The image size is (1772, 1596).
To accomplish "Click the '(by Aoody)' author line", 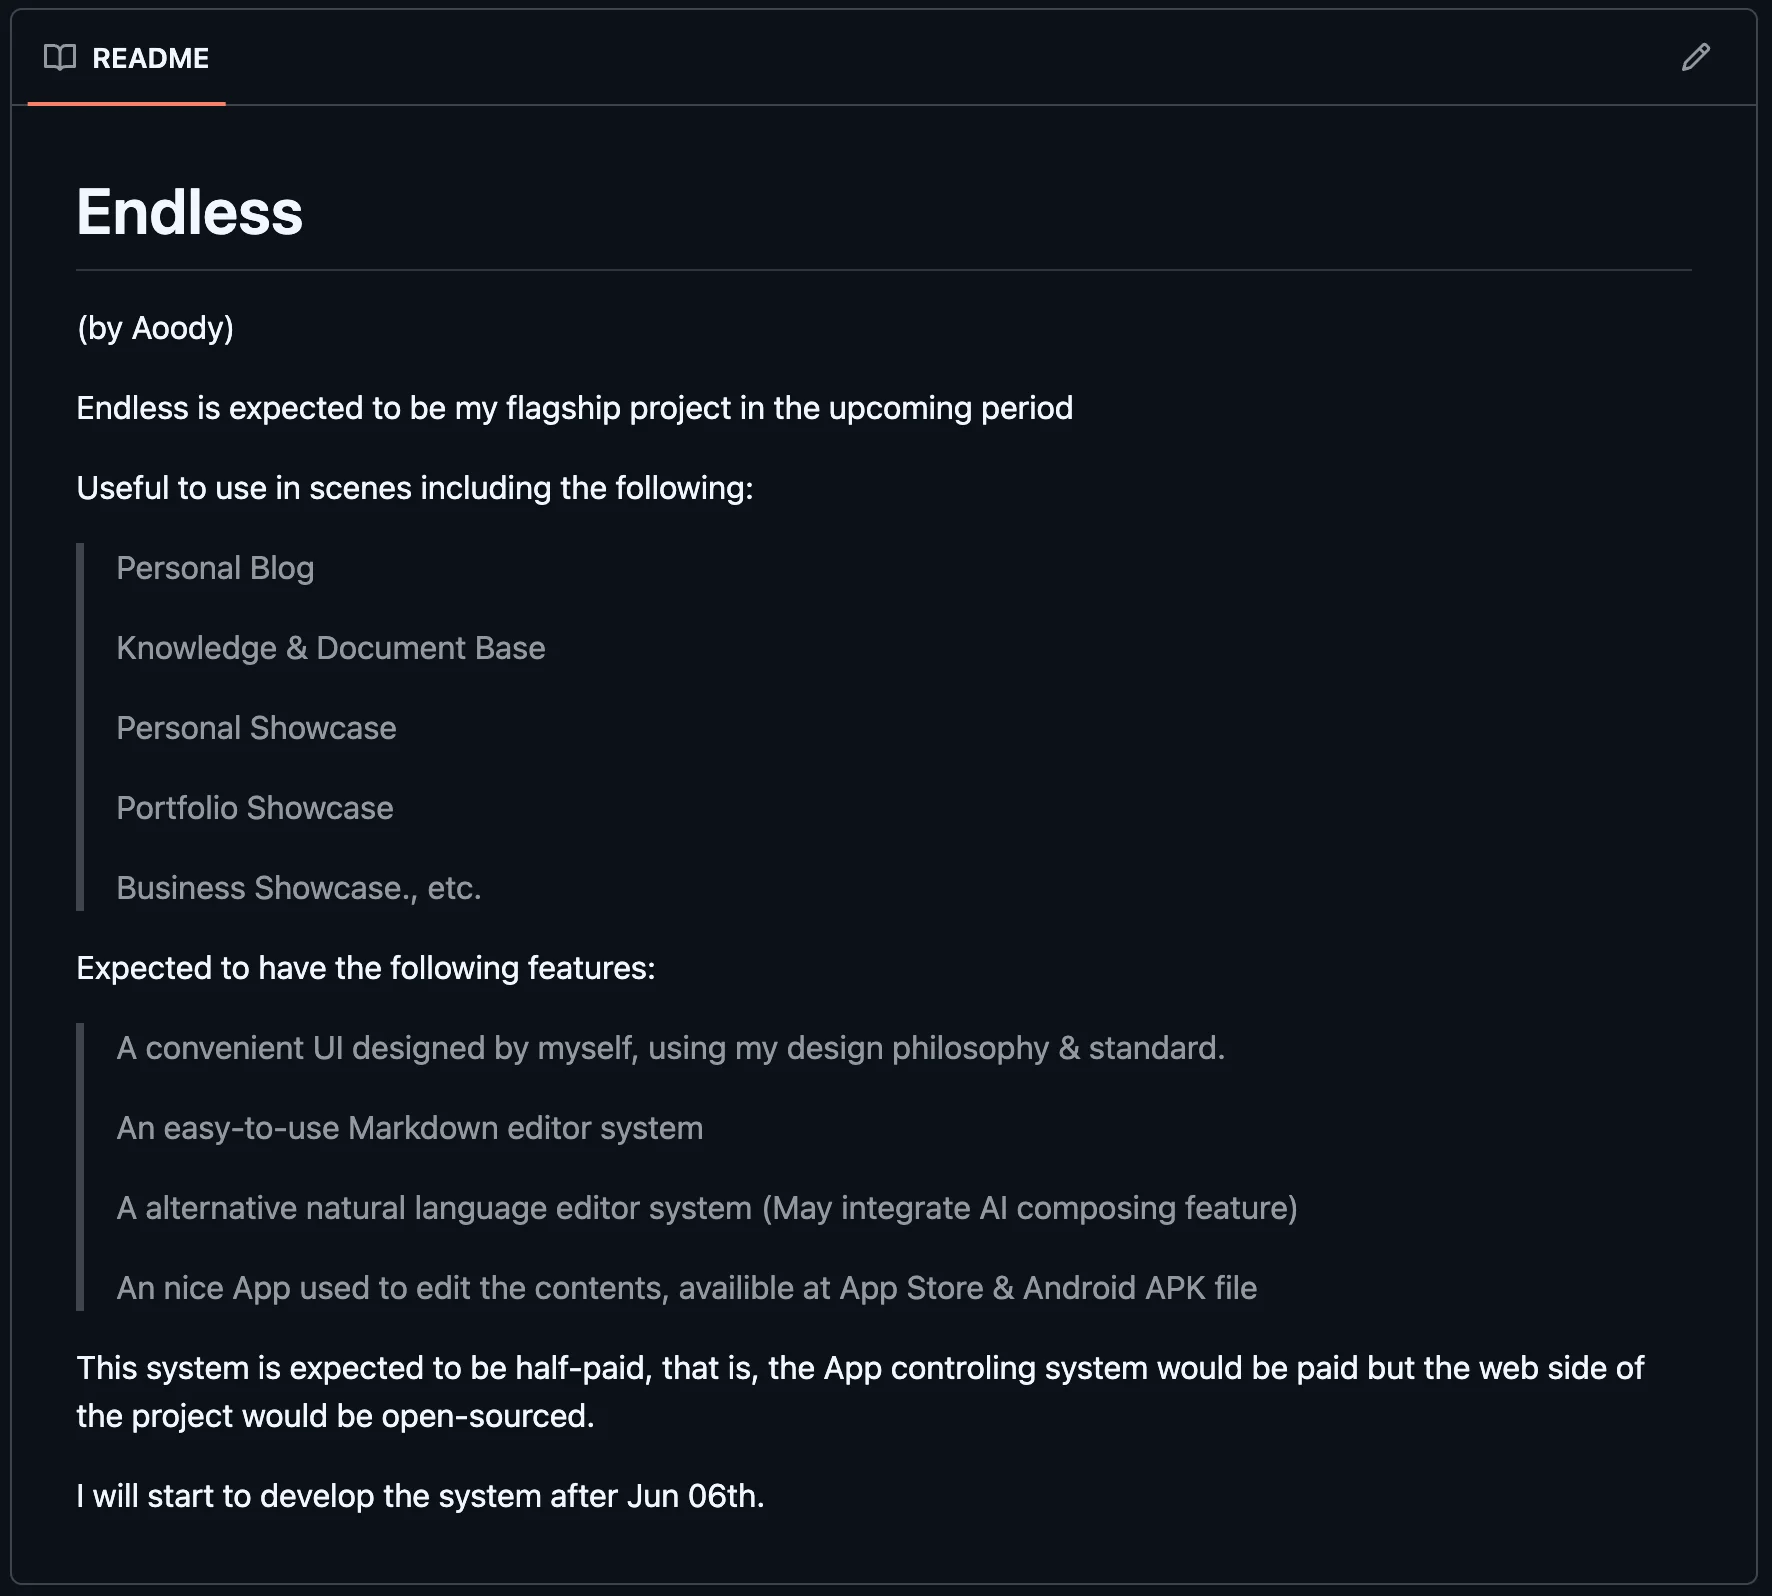I will (155, 328).
